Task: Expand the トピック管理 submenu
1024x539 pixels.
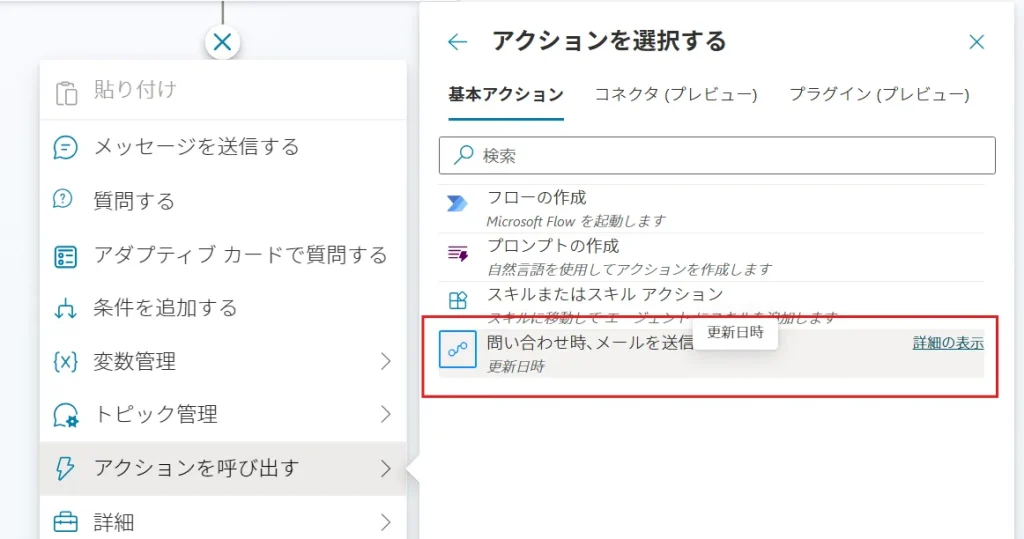Action: tap(386, 415)
